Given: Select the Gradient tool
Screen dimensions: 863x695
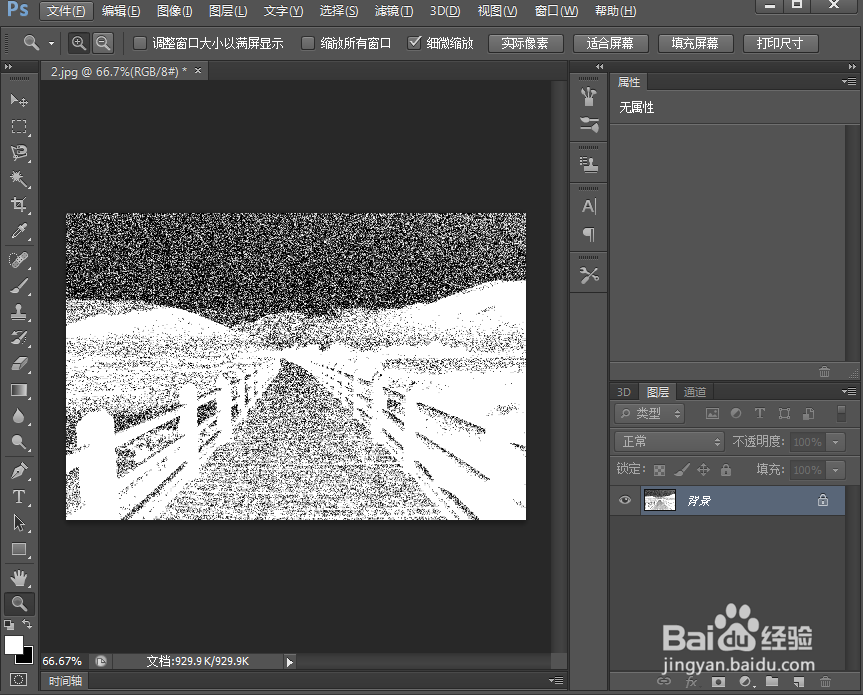Looking at the screenshot, I should click(19, 390).
